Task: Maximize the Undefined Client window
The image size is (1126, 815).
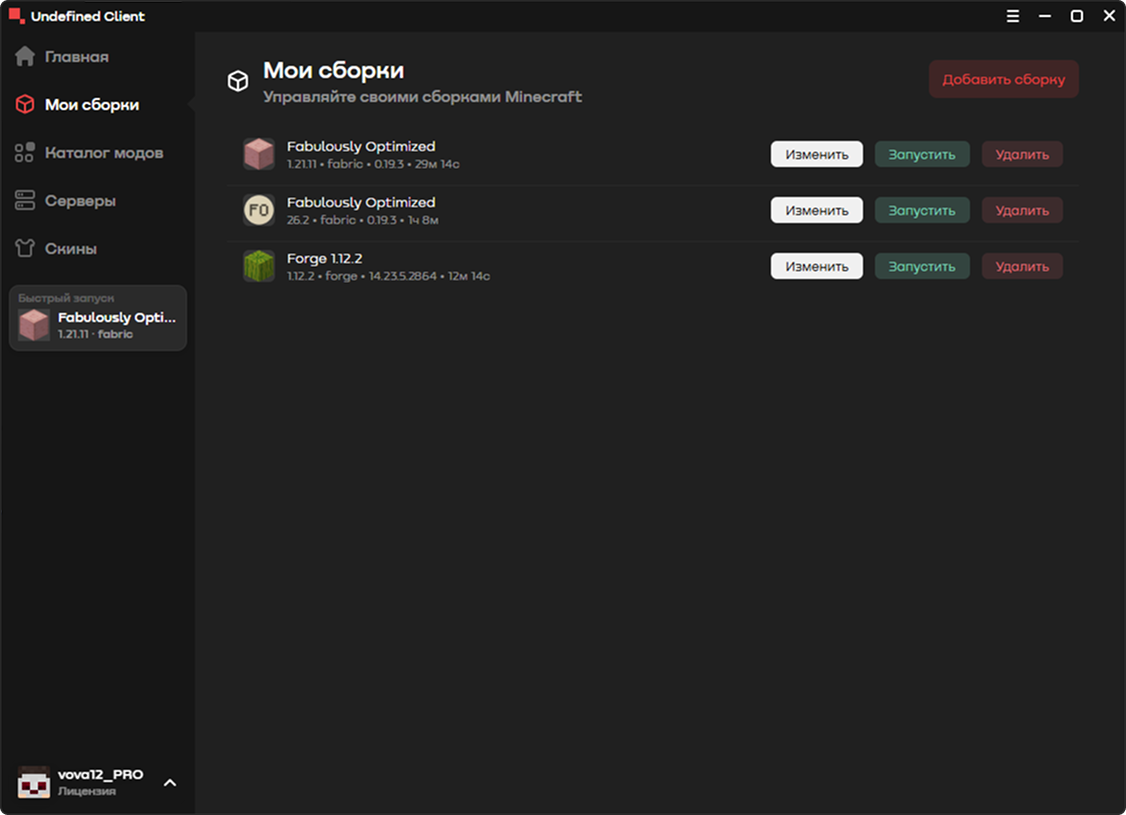Action: [1076, 16]
